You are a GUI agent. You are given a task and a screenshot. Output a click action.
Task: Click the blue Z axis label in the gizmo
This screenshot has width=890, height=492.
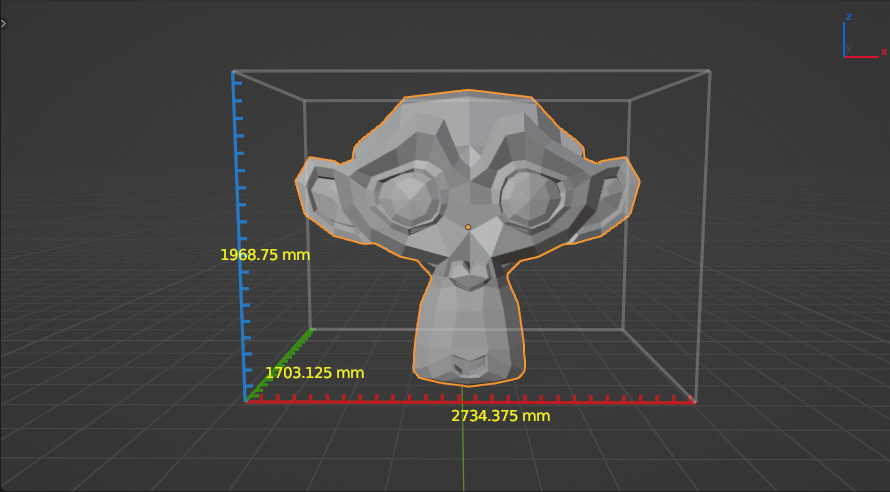(848, 17)
